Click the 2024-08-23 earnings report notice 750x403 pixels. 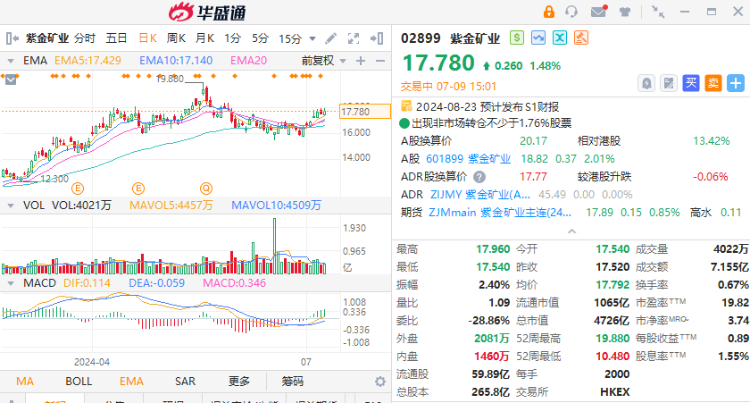487,107
